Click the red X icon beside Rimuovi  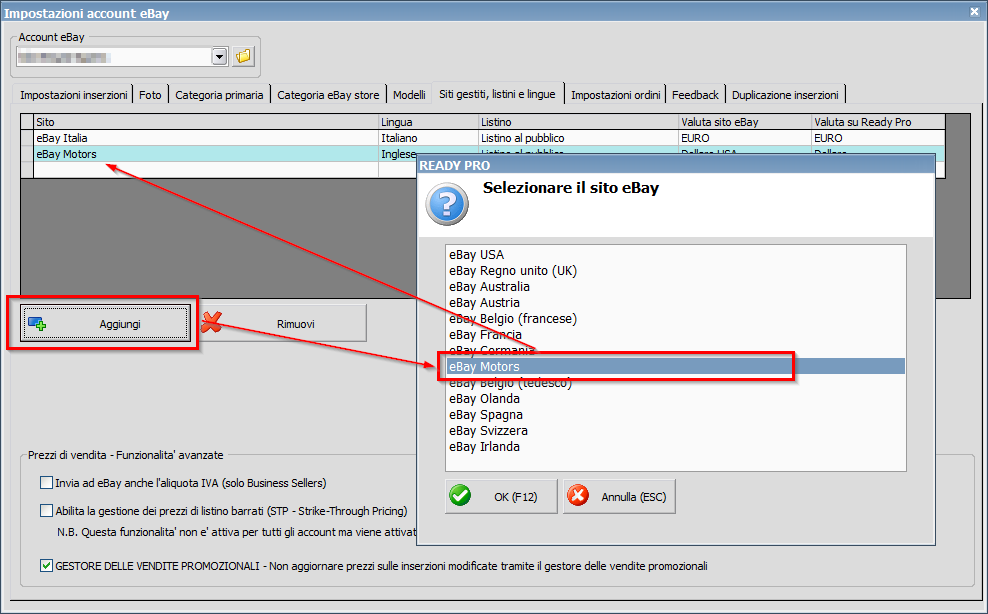pos(212,323)
